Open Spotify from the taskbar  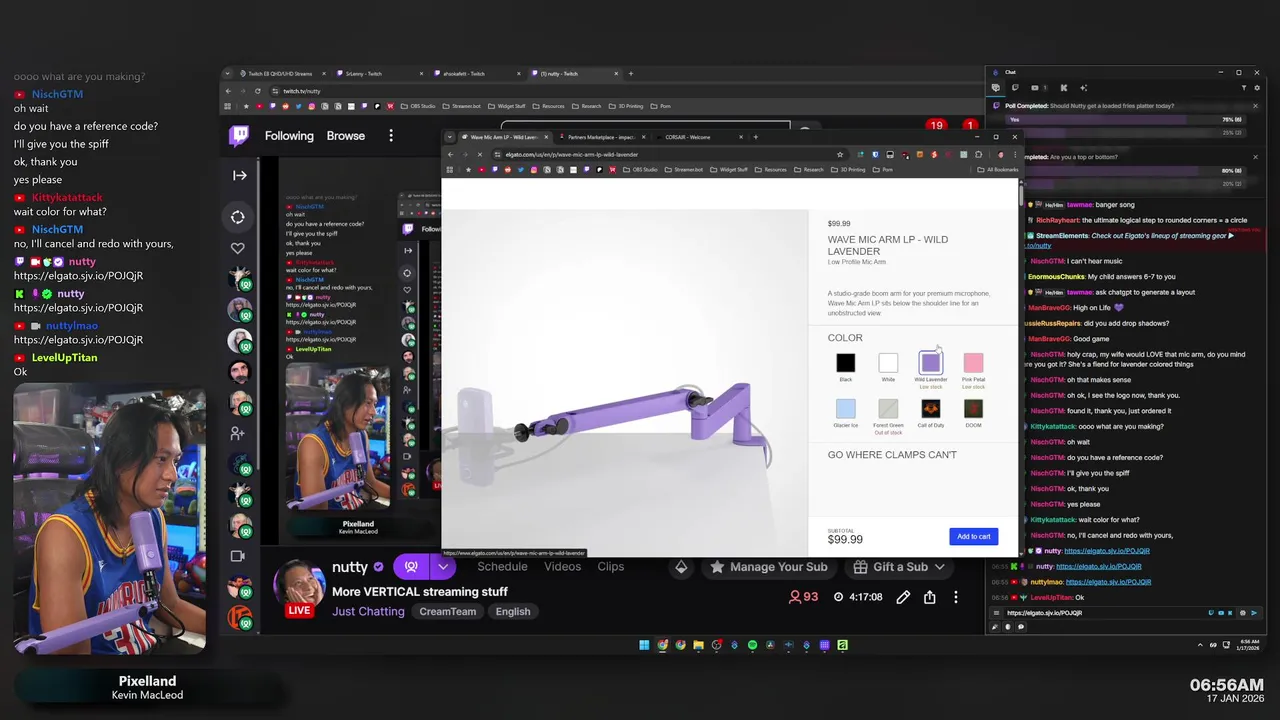click(x=752, y=645)
